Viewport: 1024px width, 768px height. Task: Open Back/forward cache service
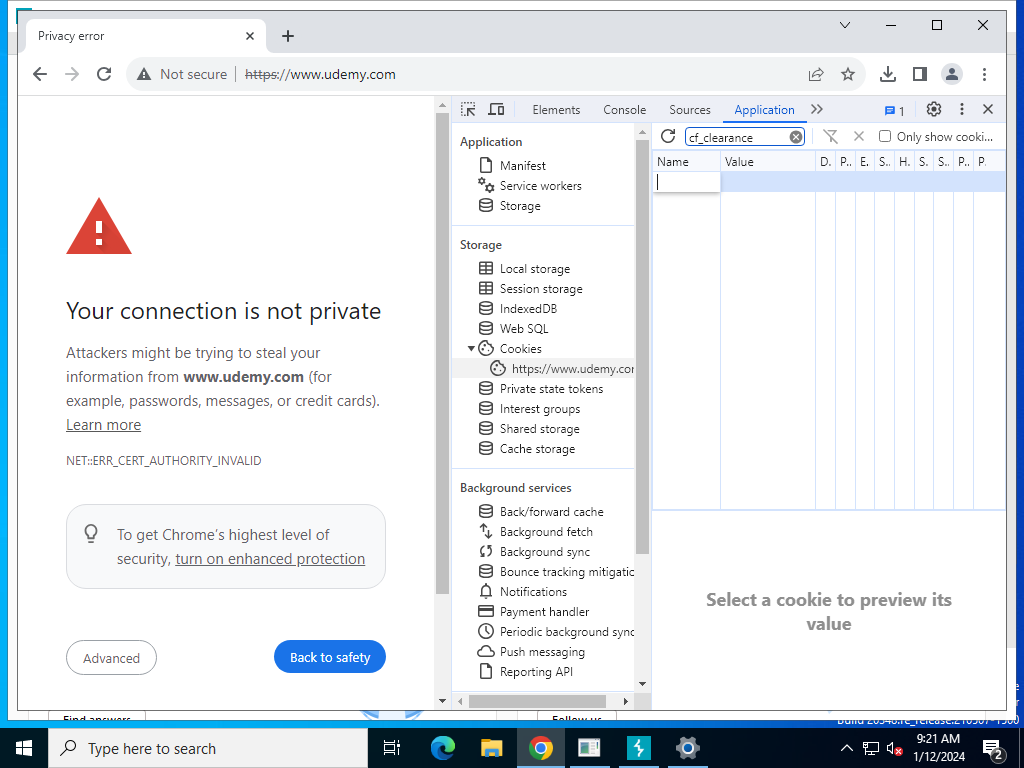point(551,511)
